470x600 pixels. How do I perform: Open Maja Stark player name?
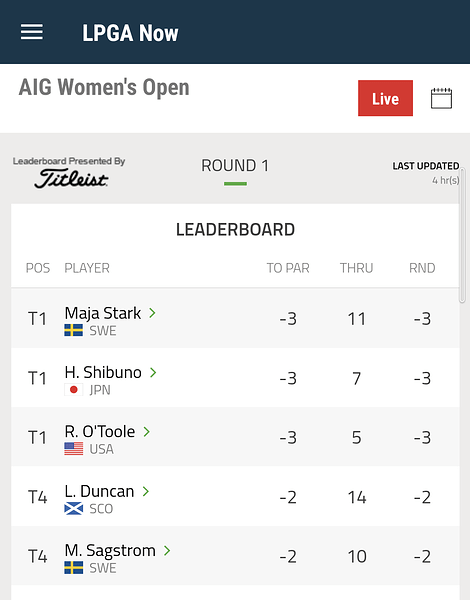point(103,313)
